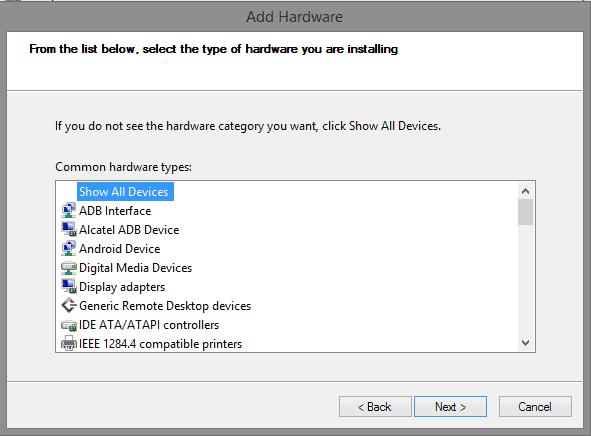Click the Alcatel ADB Device icon
Image resolution: width=591 pixels, height=436 pixels.
click(x=69, y=229)
